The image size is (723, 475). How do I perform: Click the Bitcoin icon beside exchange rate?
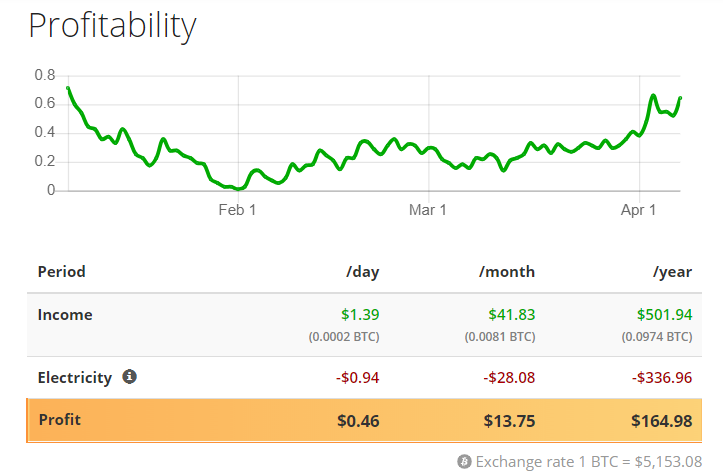[x=464, y=461]
